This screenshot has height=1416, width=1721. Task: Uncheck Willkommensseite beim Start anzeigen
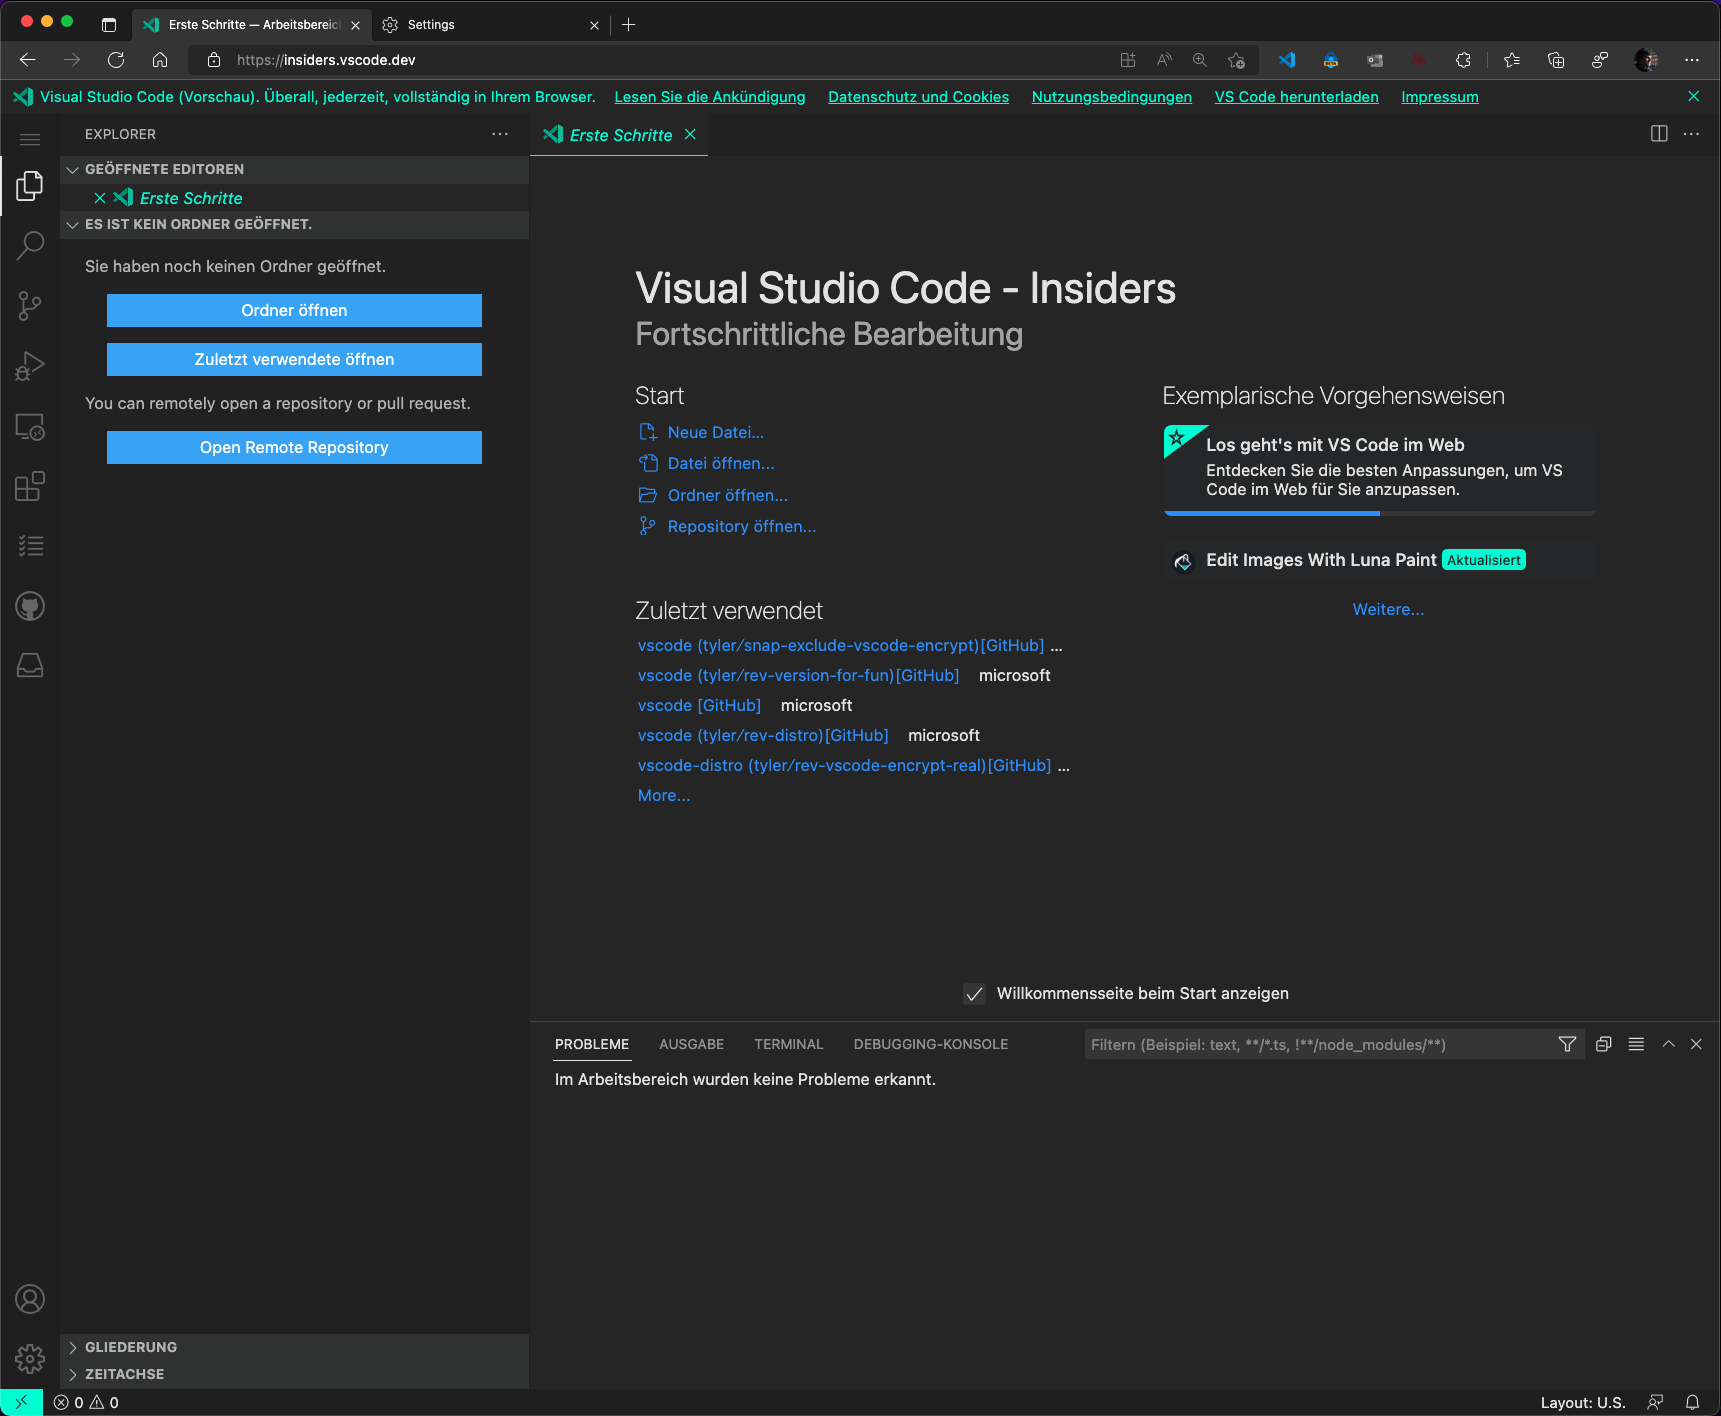click(x=975, y=993)
